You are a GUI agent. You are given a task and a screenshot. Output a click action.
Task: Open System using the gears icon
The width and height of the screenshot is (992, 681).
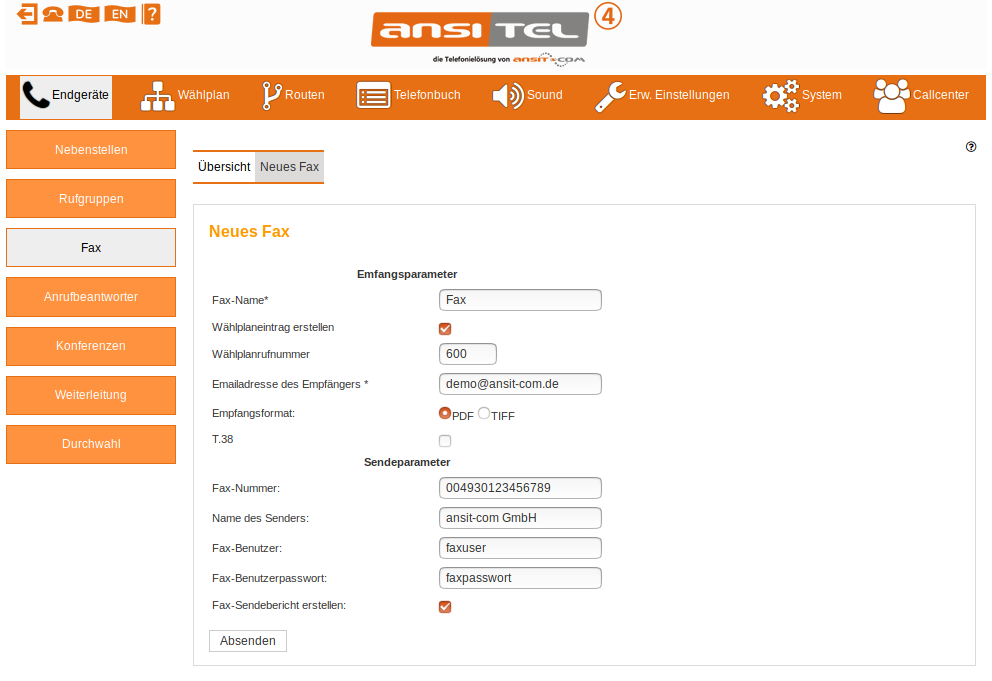(x=781, y=96)
